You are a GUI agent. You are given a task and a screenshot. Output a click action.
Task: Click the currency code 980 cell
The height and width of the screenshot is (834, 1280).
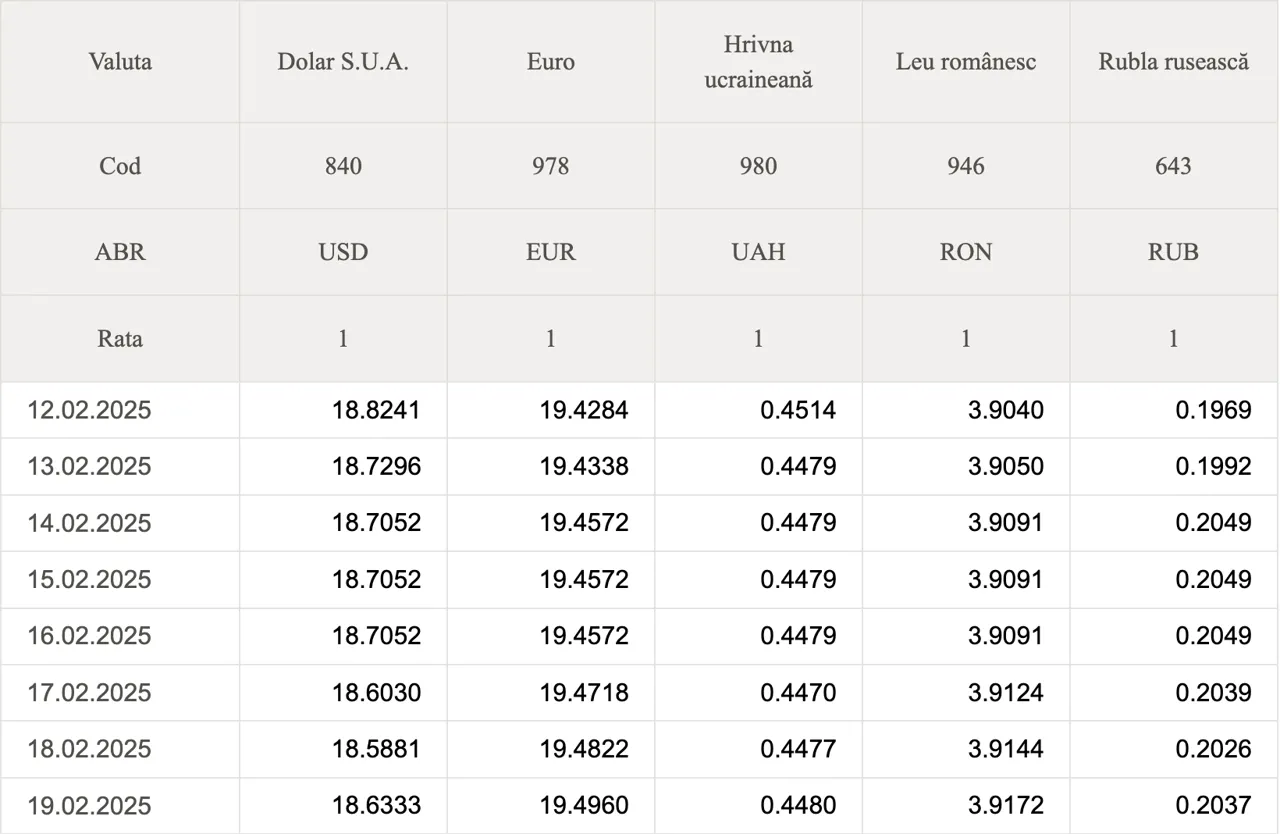point(758,166)
